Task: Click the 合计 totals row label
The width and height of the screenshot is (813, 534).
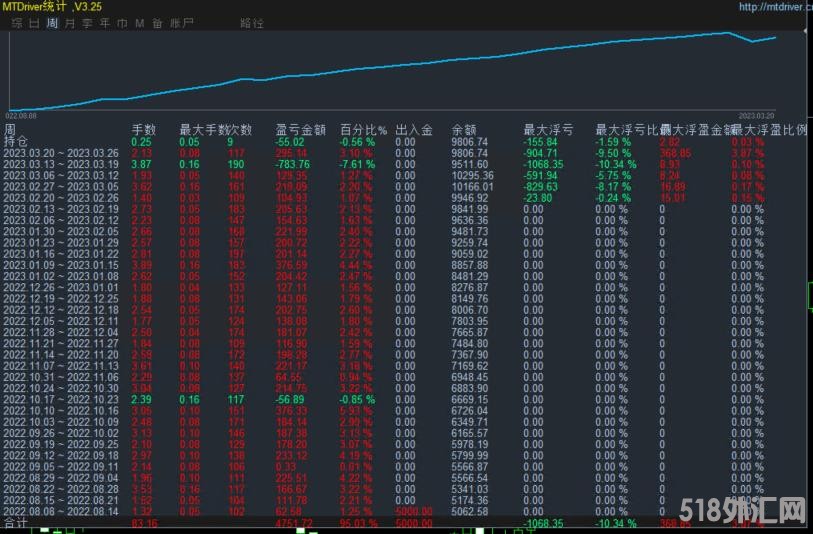Action: coord(16,522)
